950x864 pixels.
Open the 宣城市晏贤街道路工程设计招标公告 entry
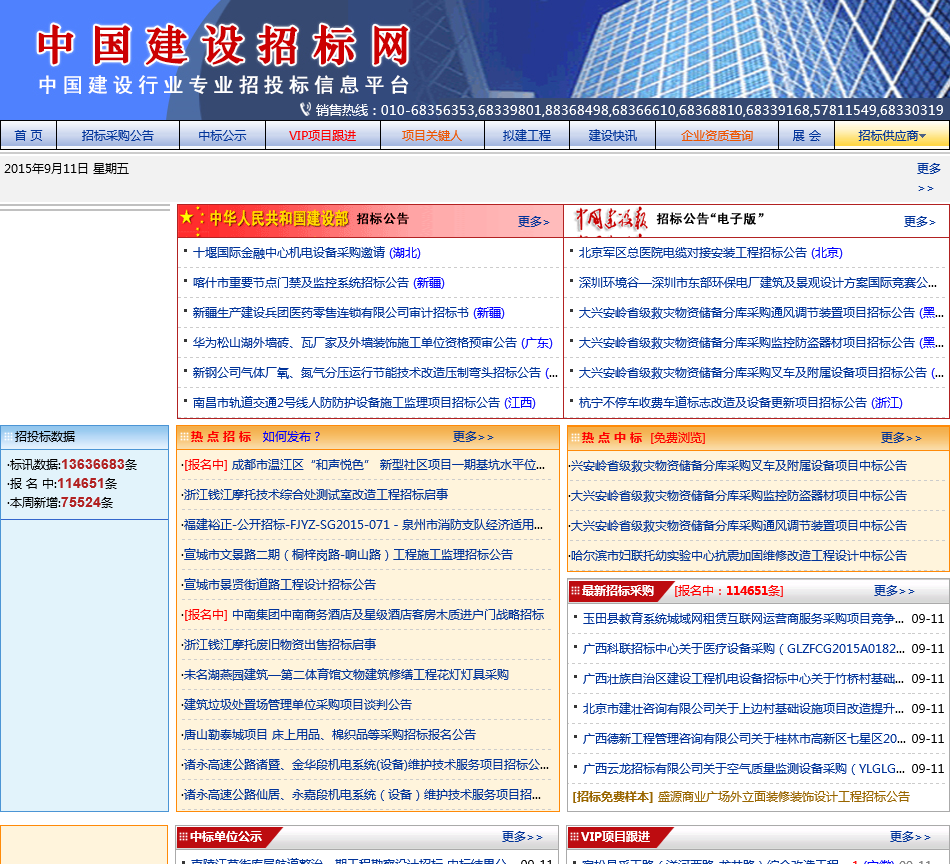coord(279,585)
